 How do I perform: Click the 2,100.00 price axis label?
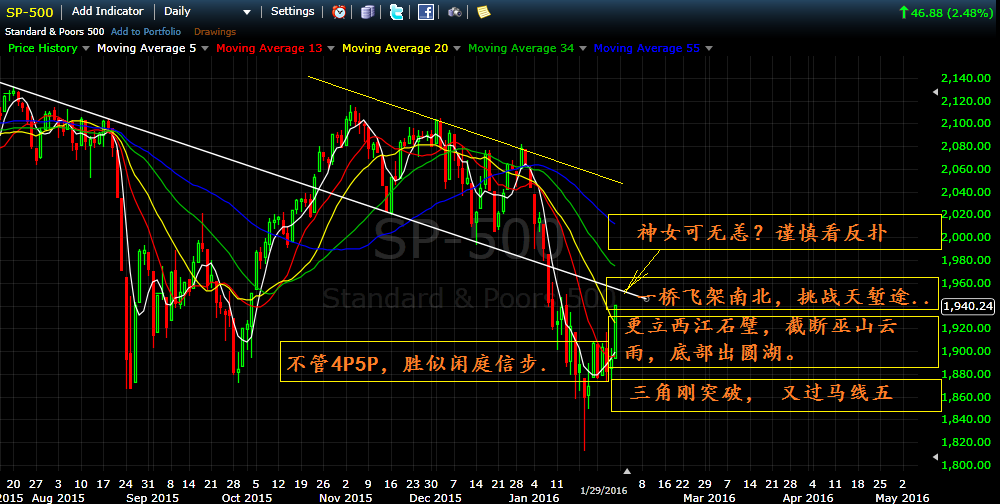point(965,123)
